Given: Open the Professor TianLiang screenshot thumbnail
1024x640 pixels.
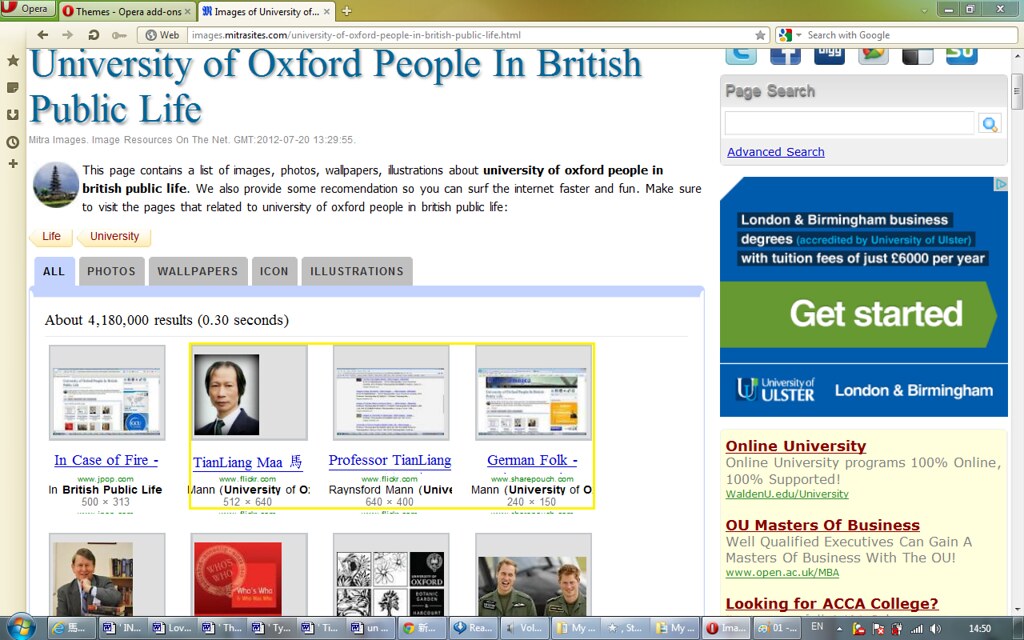Looking at the screenshot, I should pyautogui.click(x=391, y=392).
